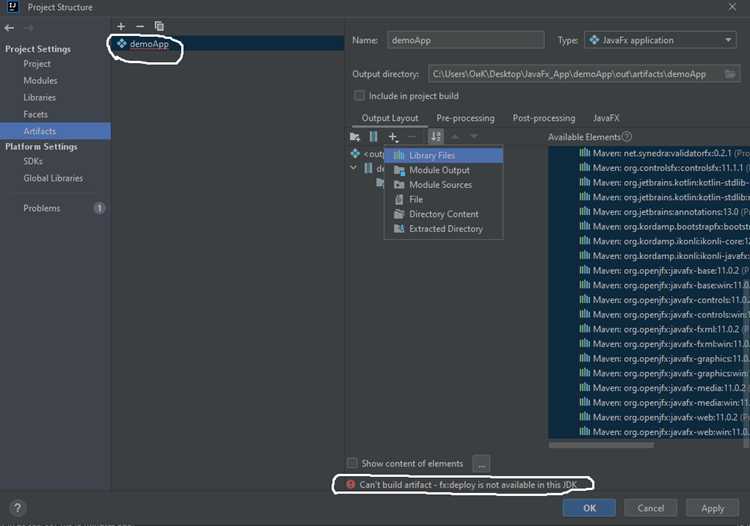Switch to the Output Layout tab
The width and height of the screenshot is (750, 526).
(x=390, y=118)
